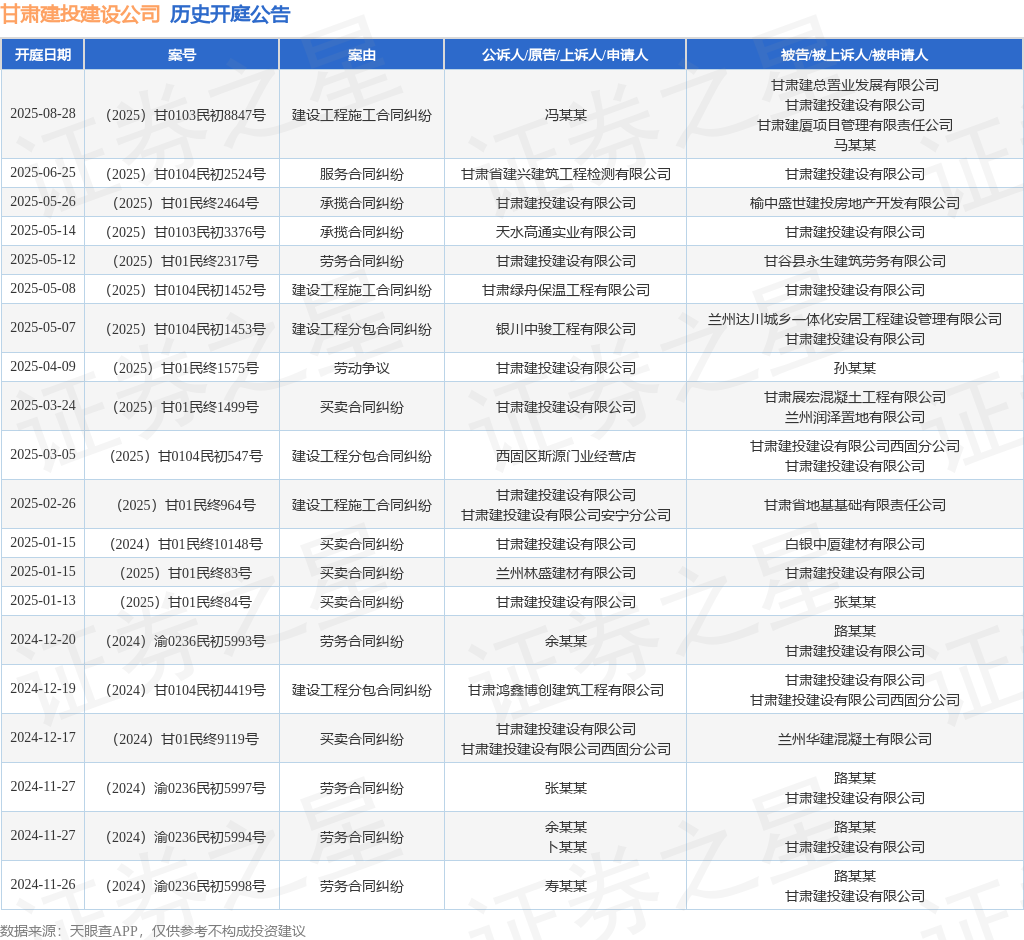Click defendant 兰州润泽置地有限公司
The image size is (1024, 940).
855,417
